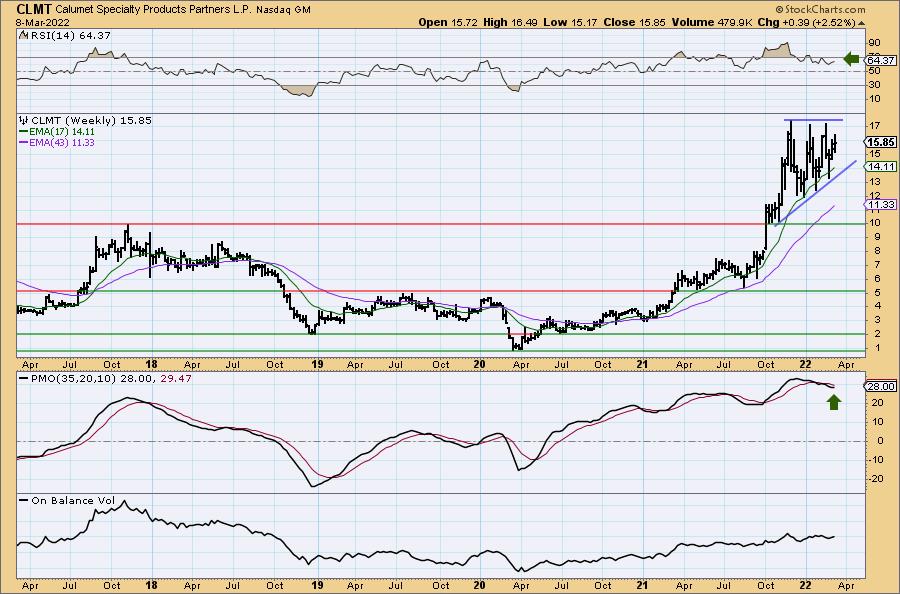Image resolution: width=900 pixels, height=594 pixels.
Task: Click year 21 on the price panel time axis
Action: pos(643,364)
